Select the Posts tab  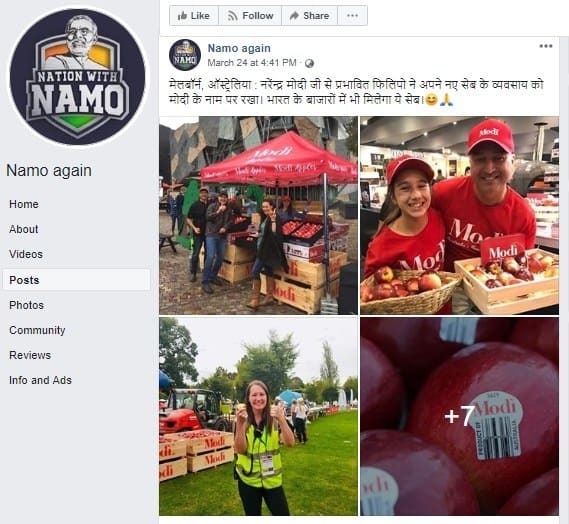(x=76, y=280)
